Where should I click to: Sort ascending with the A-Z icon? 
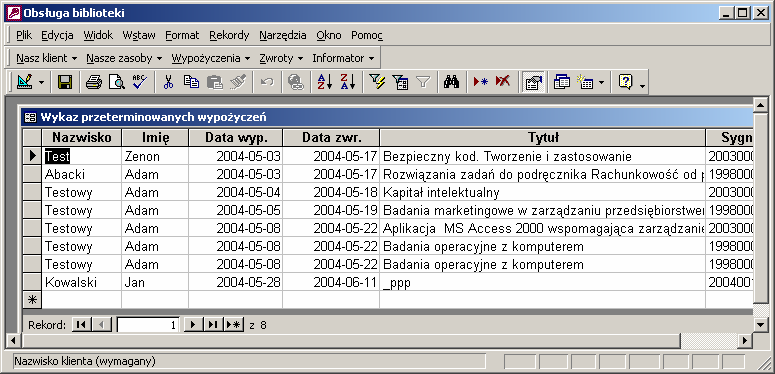[325, 82]
